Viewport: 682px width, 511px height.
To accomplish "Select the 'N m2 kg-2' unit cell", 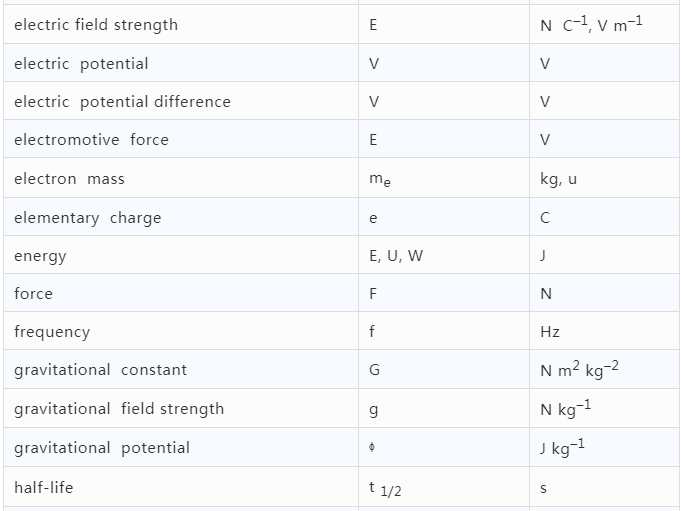I will tap(604, 370).
